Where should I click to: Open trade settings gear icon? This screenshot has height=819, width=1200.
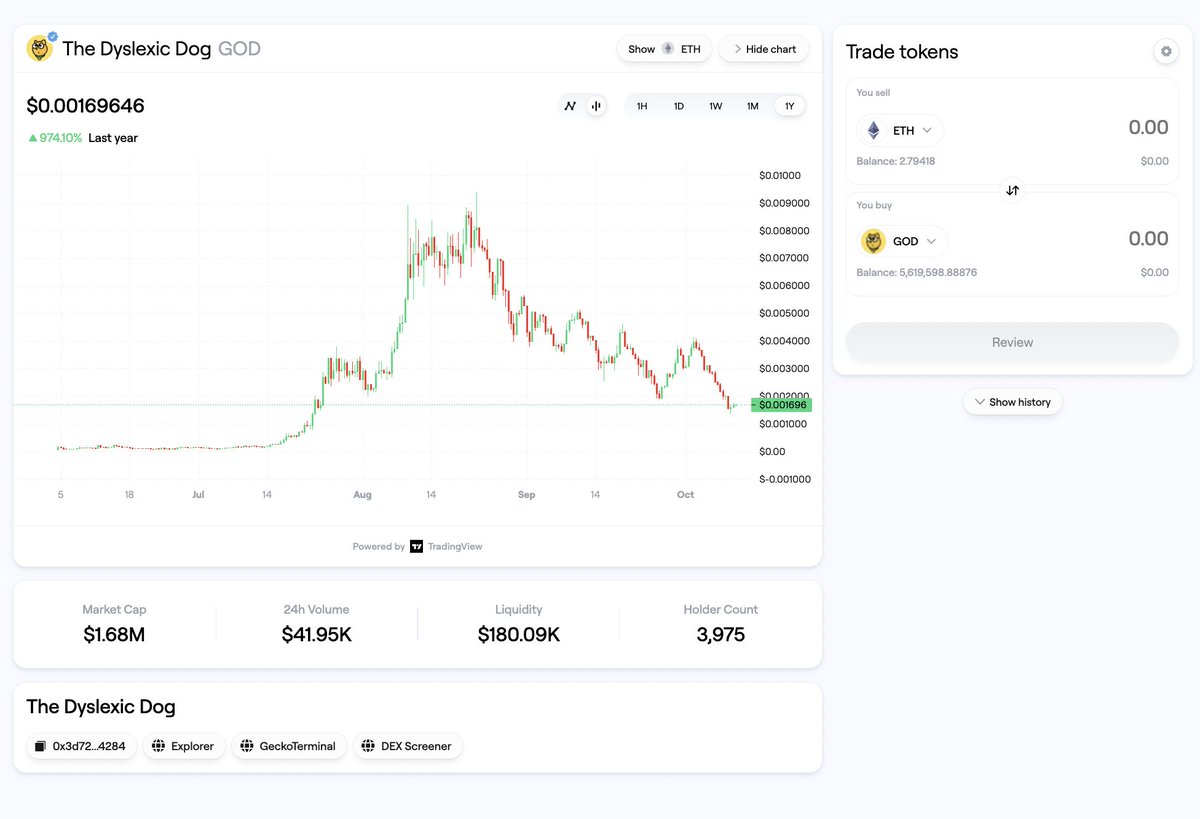point(1165,51)
